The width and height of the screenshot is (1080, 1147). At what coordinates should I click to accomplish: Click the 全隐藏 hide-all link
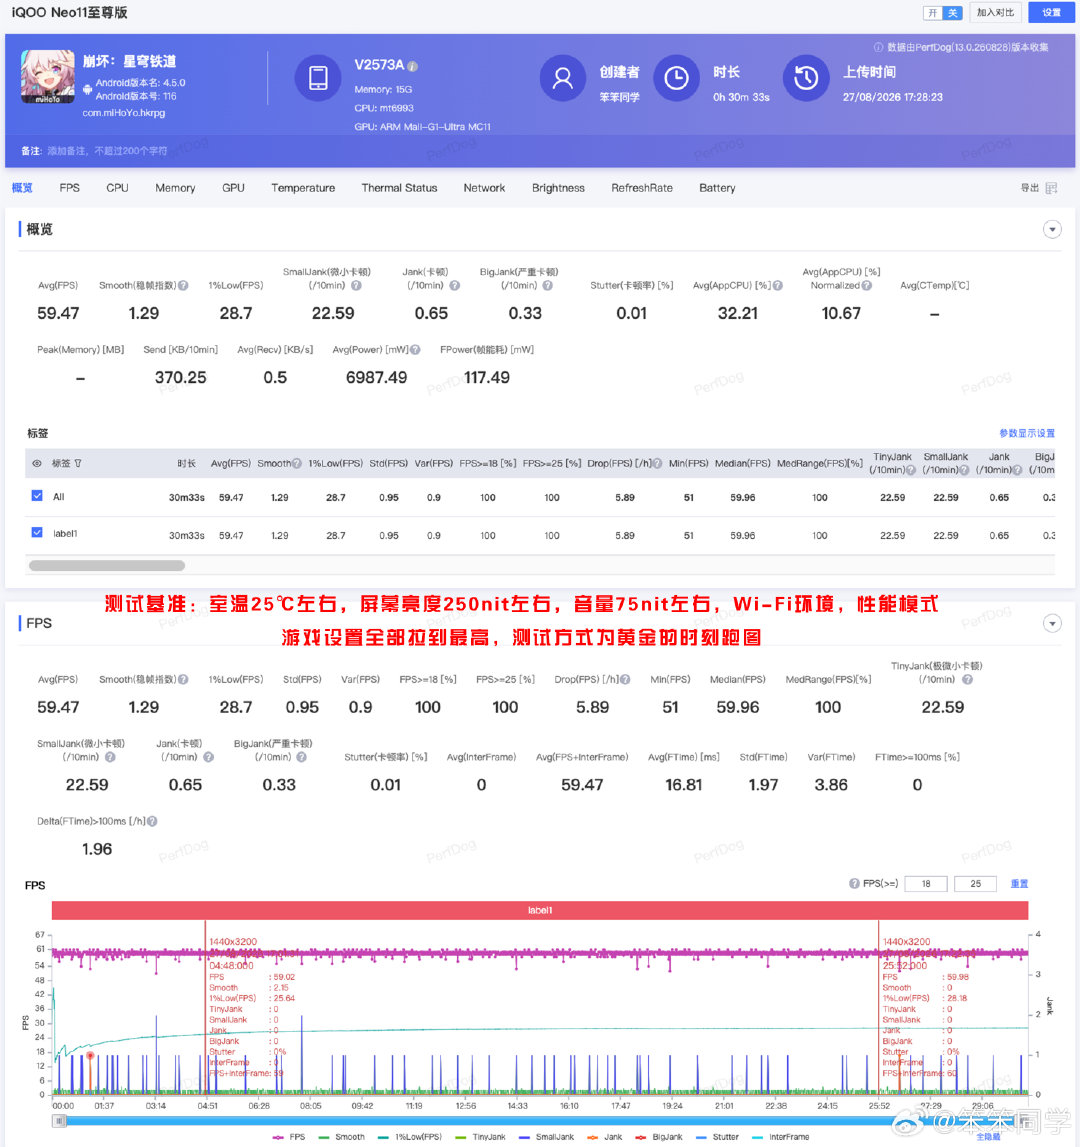click(x=988, y=1137)
